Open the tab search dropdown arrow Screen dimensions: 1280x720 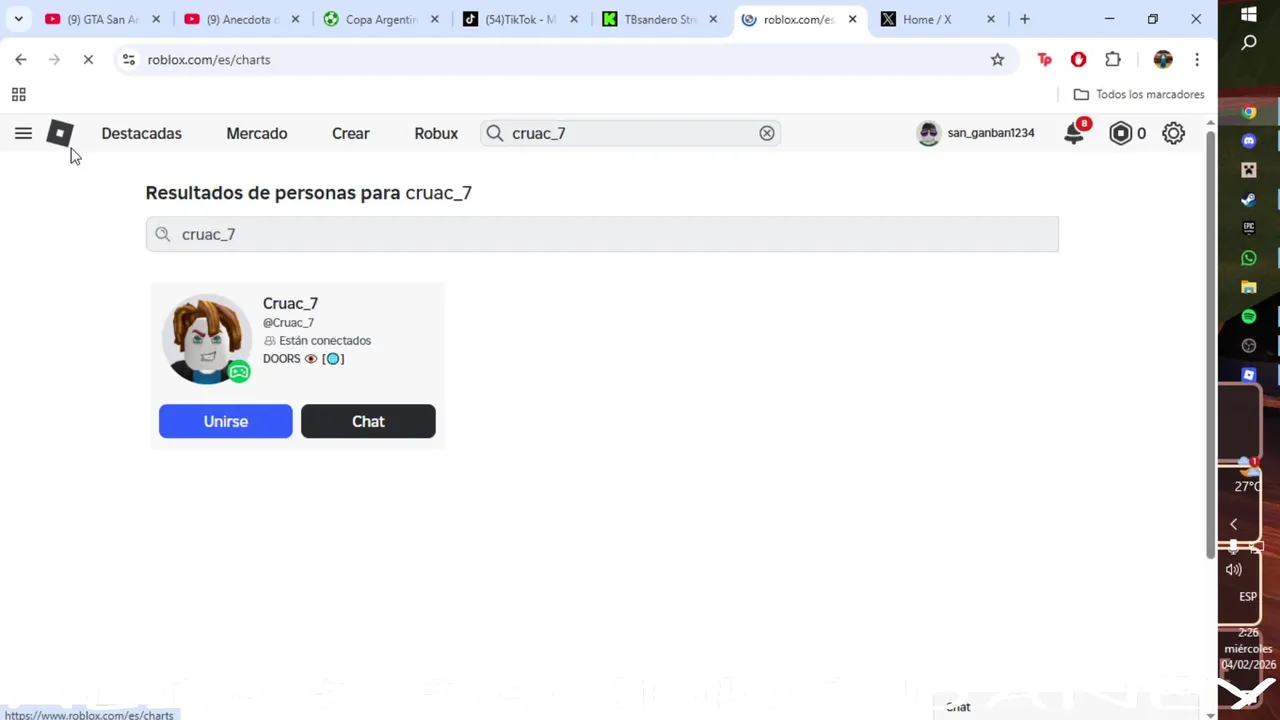coord(18,19)
